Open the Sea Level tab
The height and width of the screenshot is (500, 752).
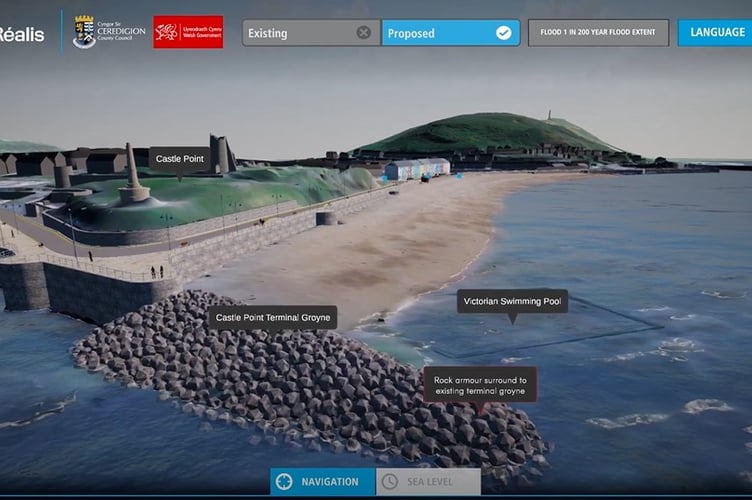428,481
